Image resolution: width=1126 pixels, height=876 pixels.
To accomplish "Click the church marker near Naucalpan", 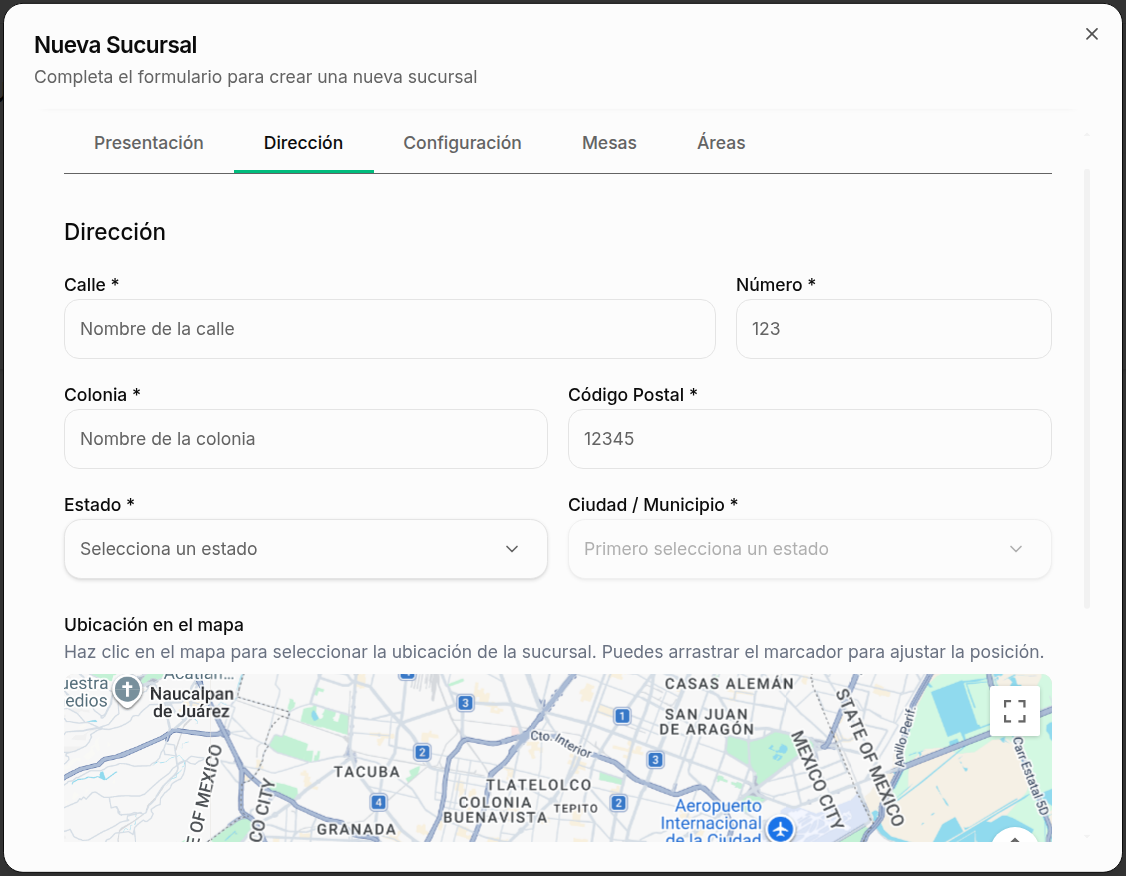I will click(127, 689).
